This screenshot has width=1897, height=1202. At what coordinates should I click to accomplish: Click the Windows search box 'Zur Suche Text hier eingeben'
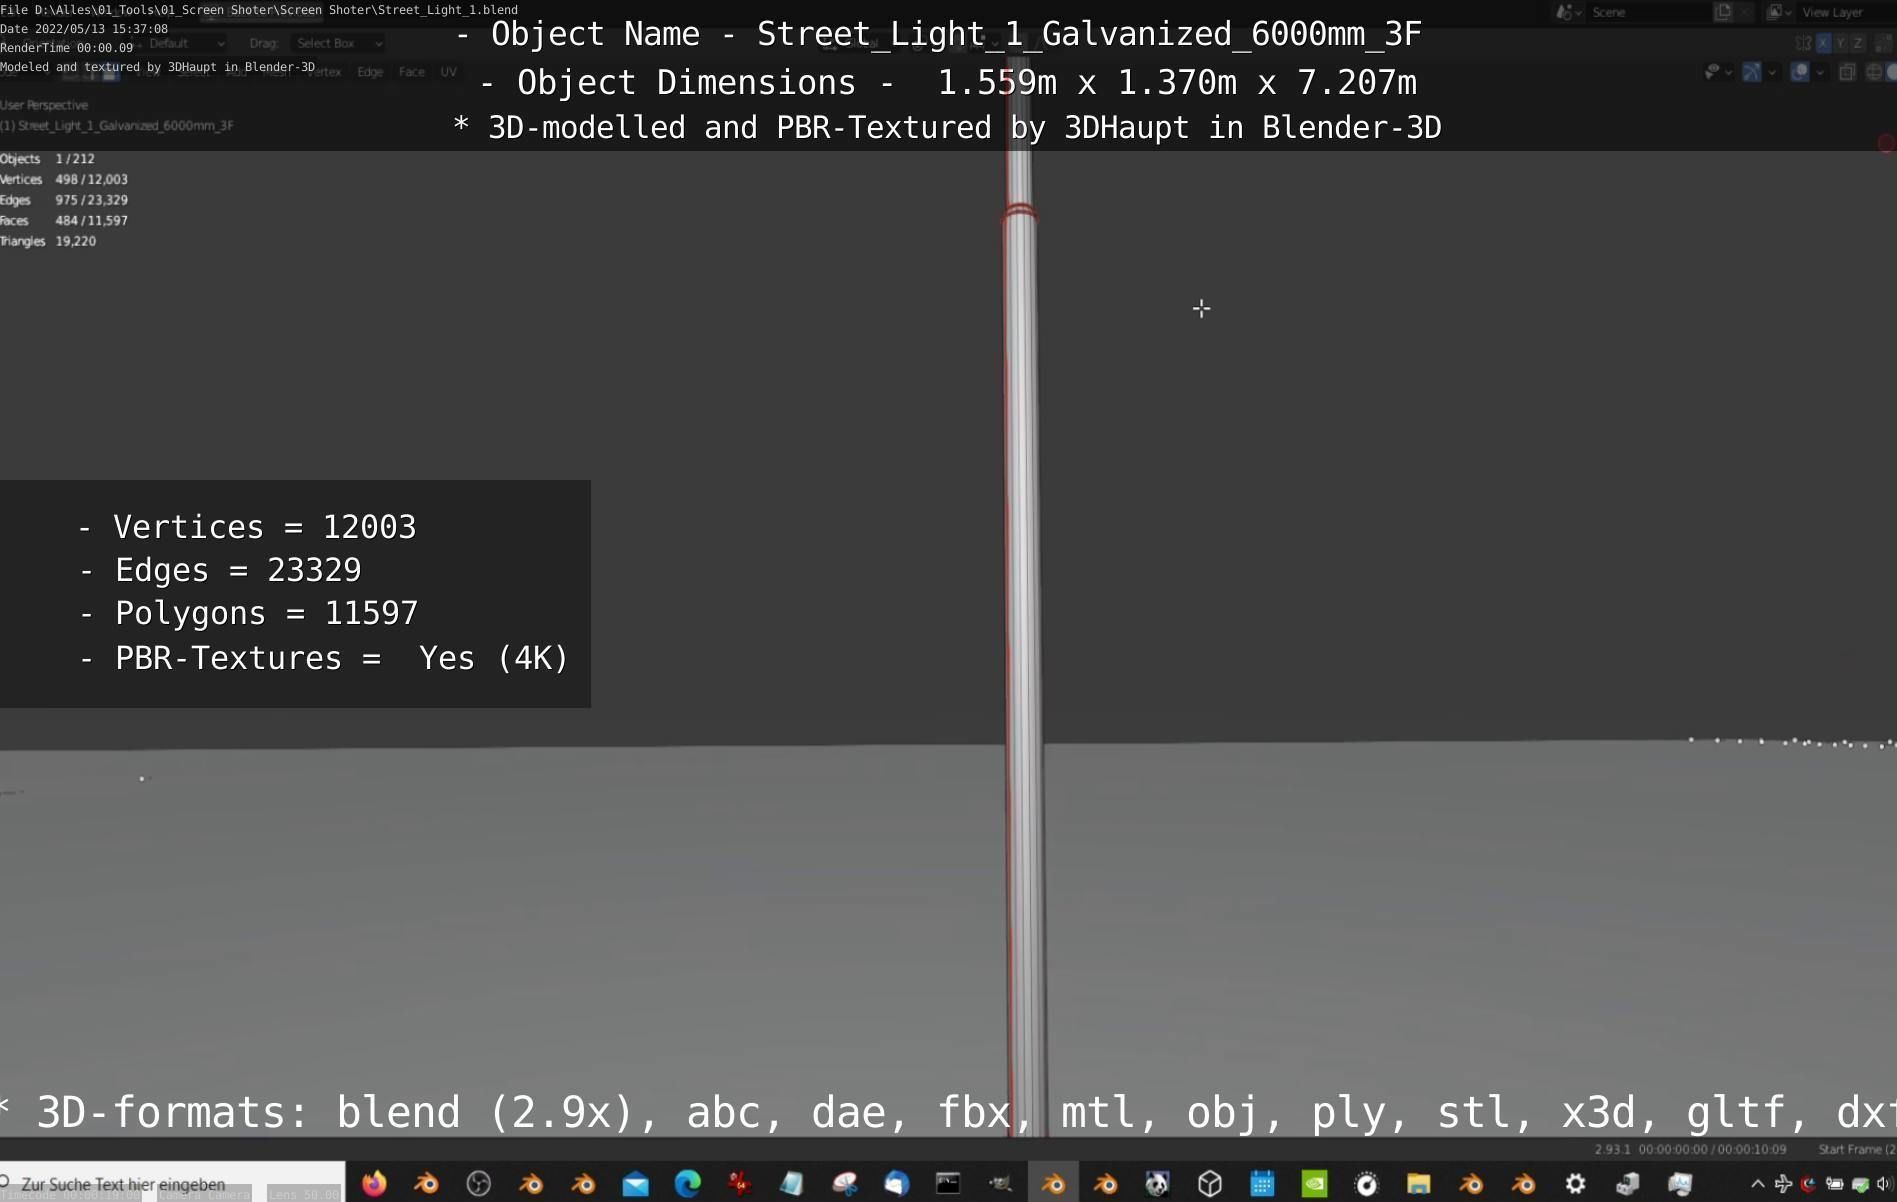click(x=172, y=1184)
